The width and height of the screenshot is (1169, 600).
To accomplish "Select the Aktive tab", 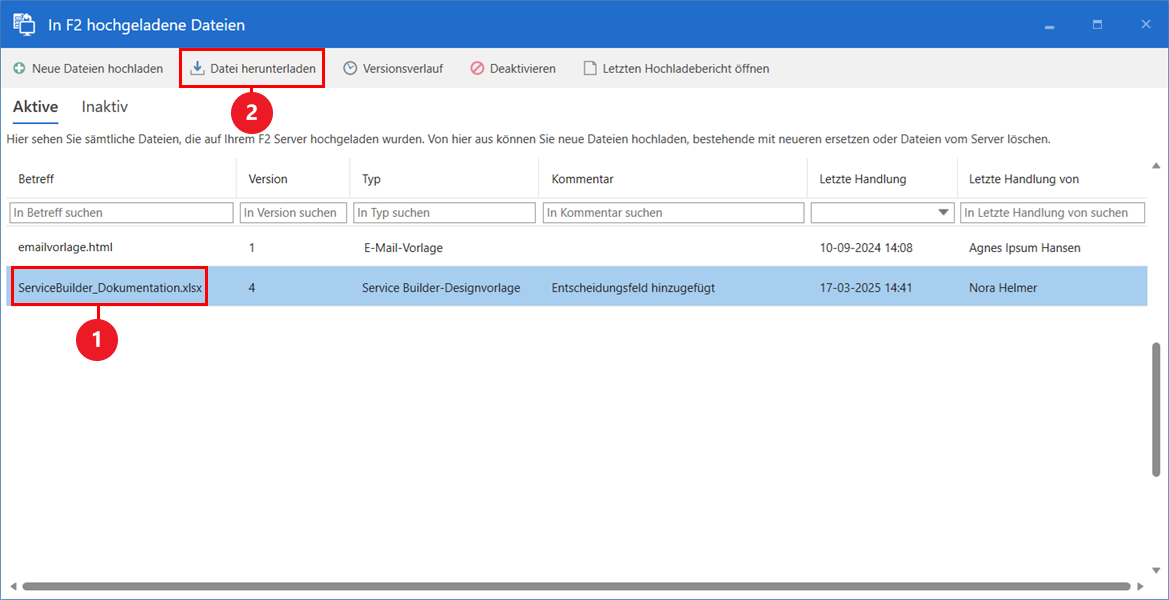I will pos(35,106).
